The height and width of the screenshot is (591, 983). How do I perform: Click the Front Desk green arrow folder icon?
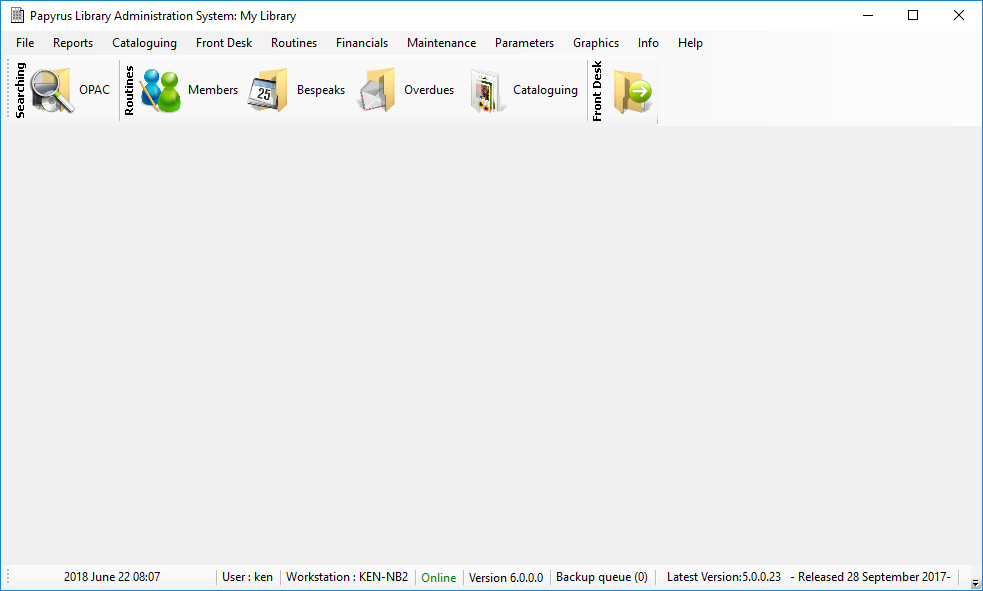[x=633, y=92]
